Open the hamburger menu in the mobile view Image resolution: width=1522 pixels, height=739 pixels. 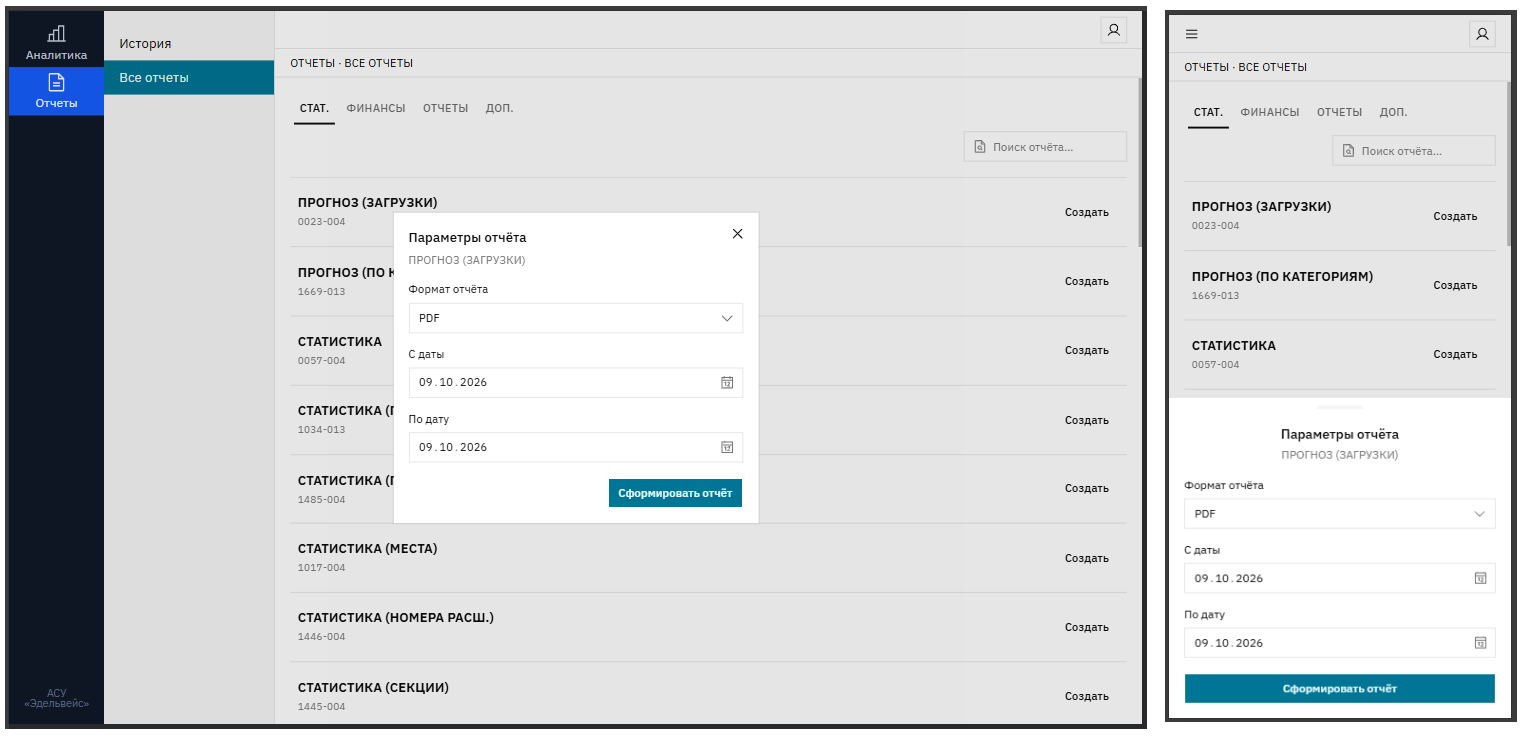pyautogui.click(x=1192, y=34)
